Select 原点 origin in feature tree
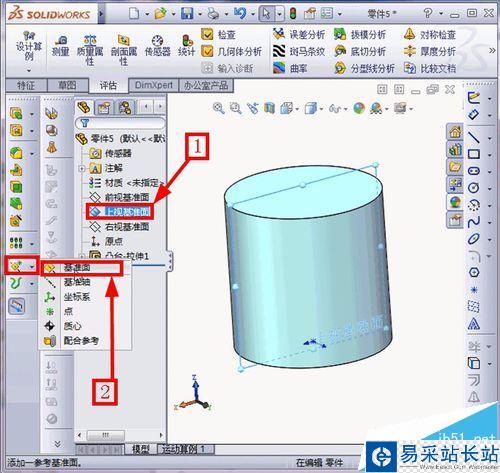 tap(114, 241)
